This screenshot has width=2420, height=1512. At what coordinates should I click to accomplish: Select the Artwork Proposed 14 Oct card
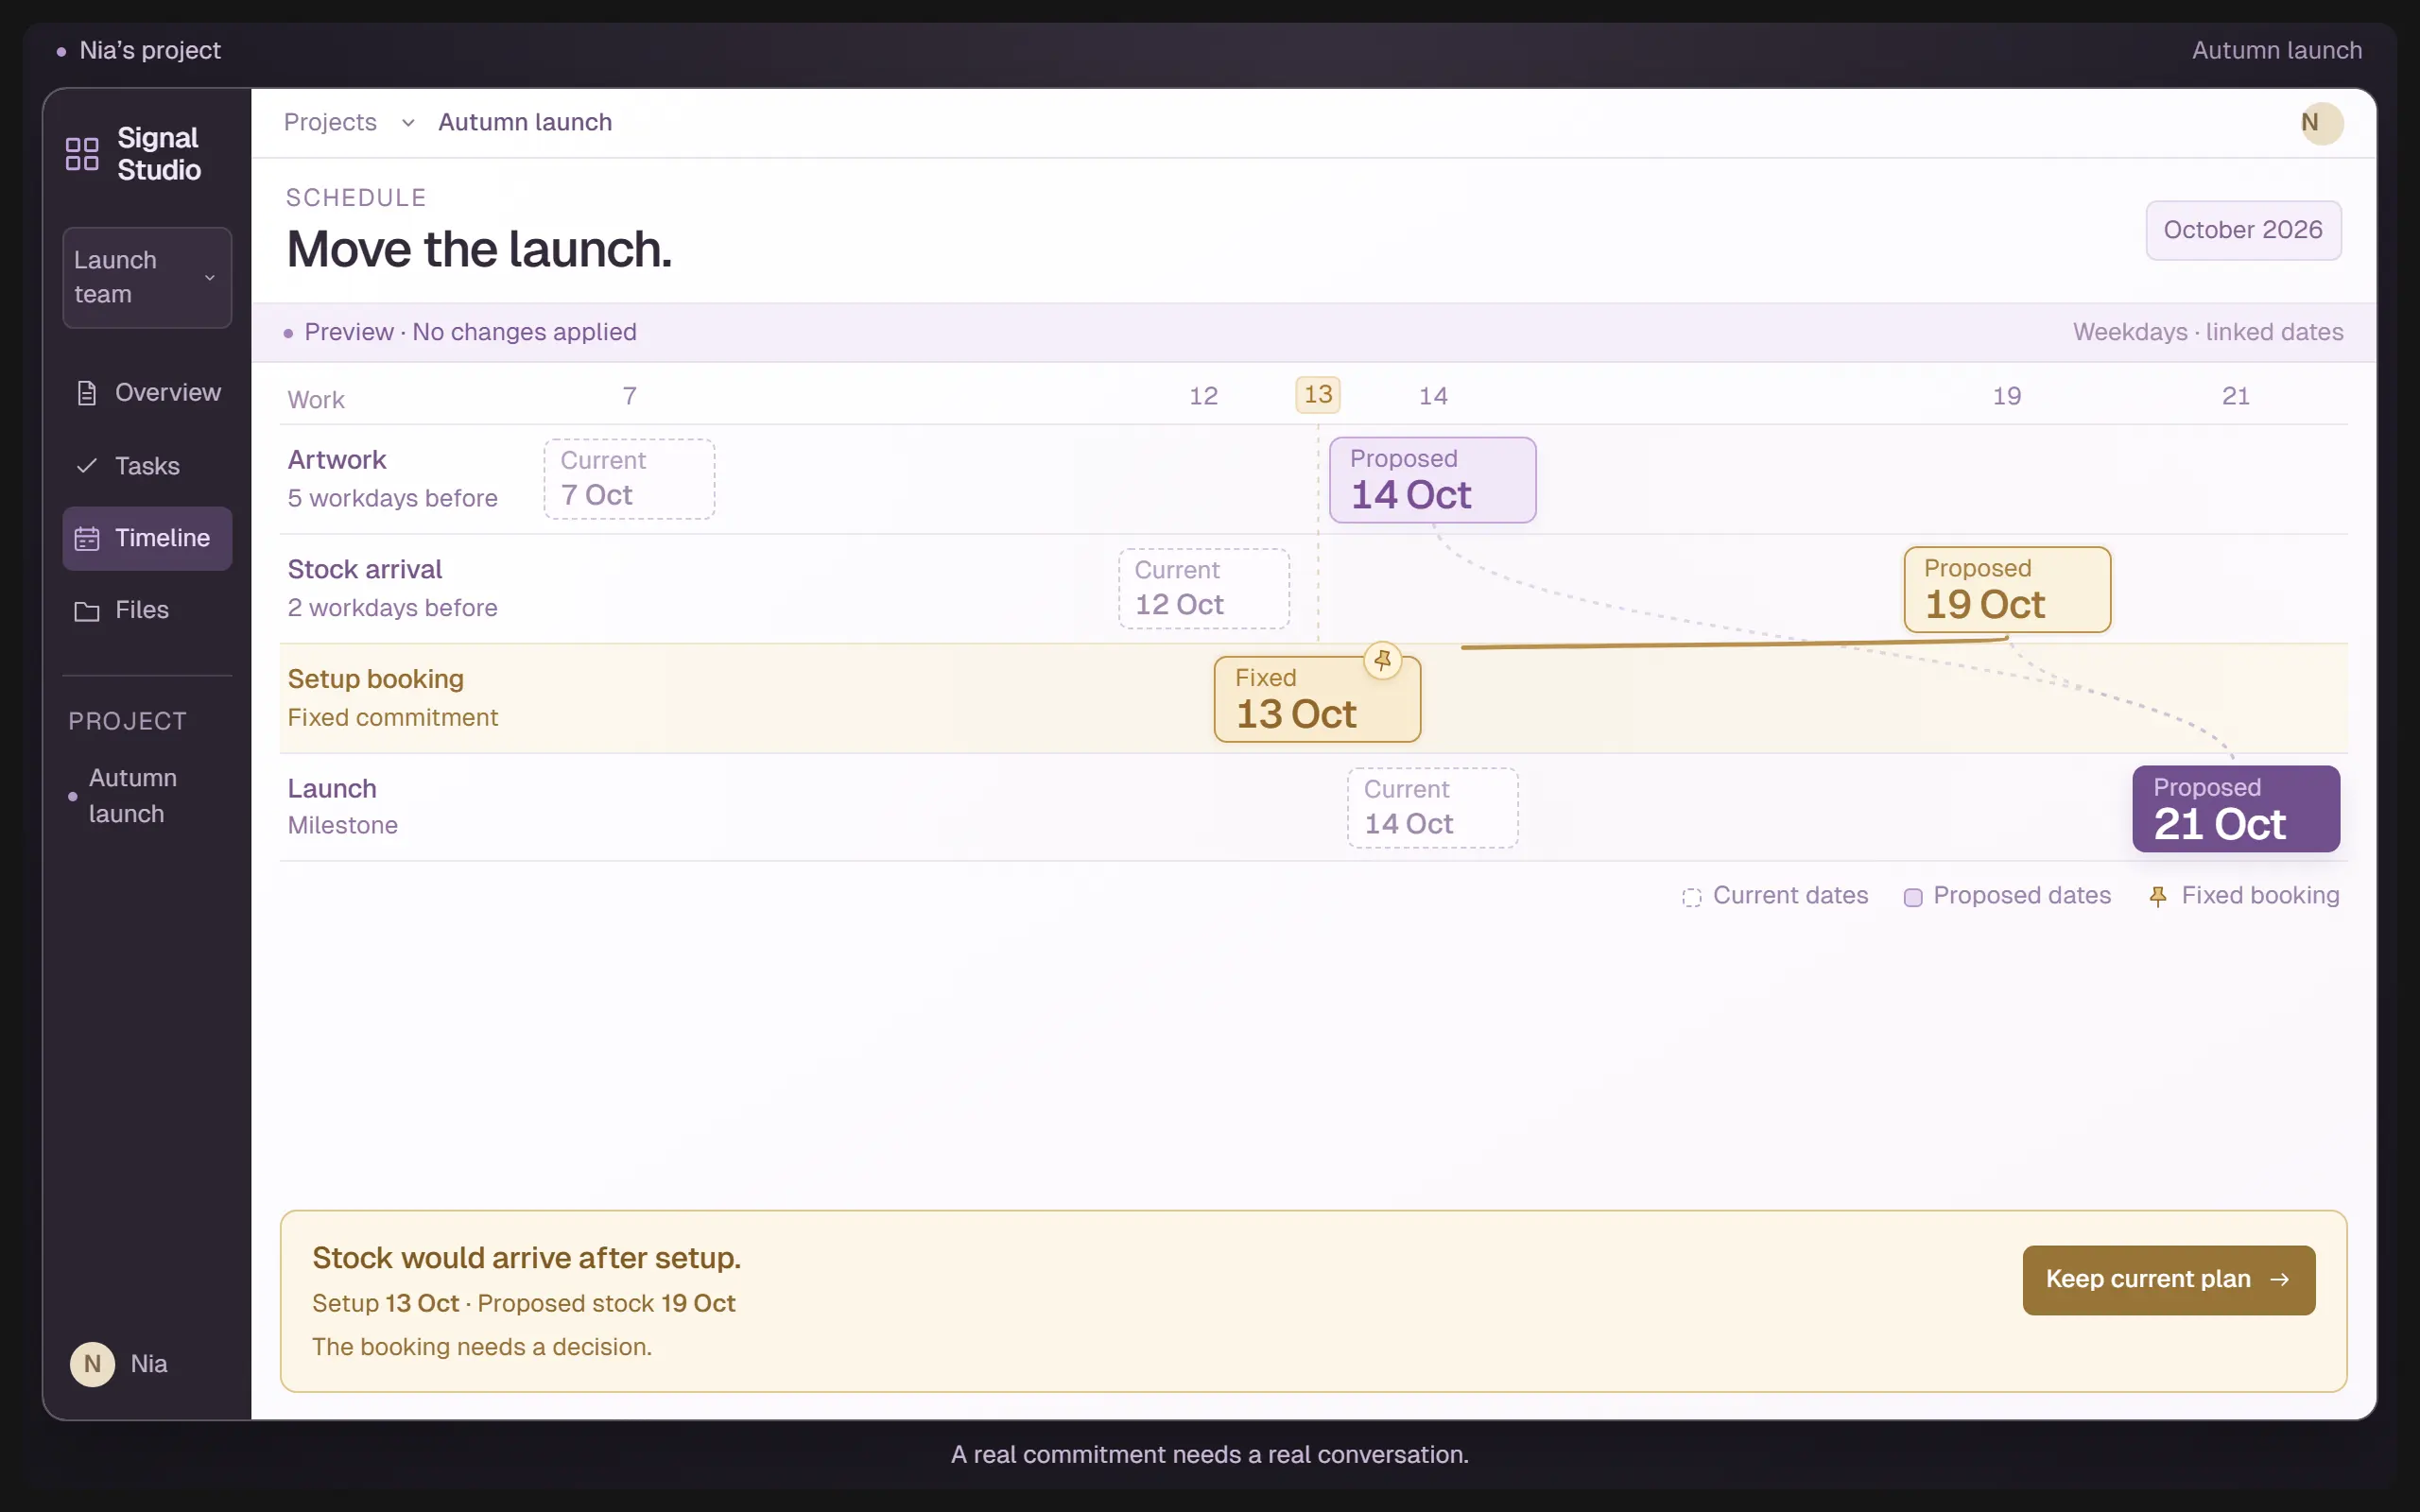(1432, 479)
